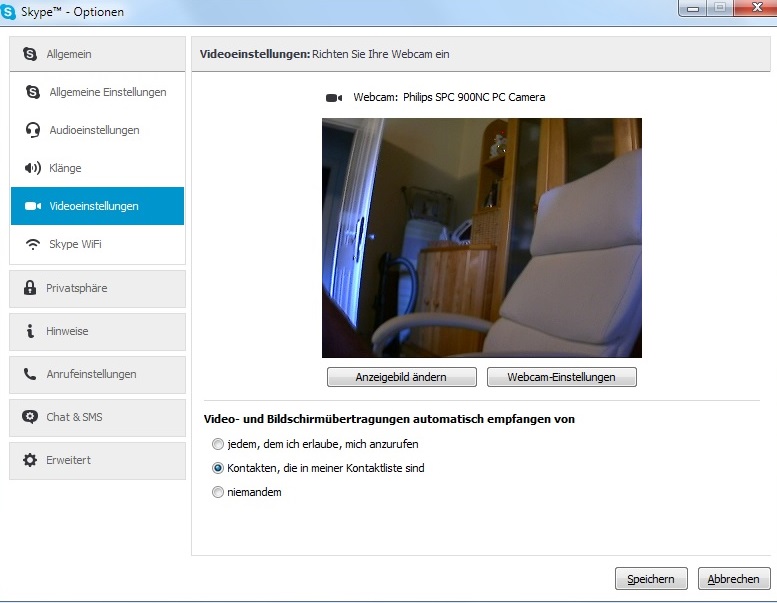
Task: Save settings with Speichern
Action: tap(651, 579)
